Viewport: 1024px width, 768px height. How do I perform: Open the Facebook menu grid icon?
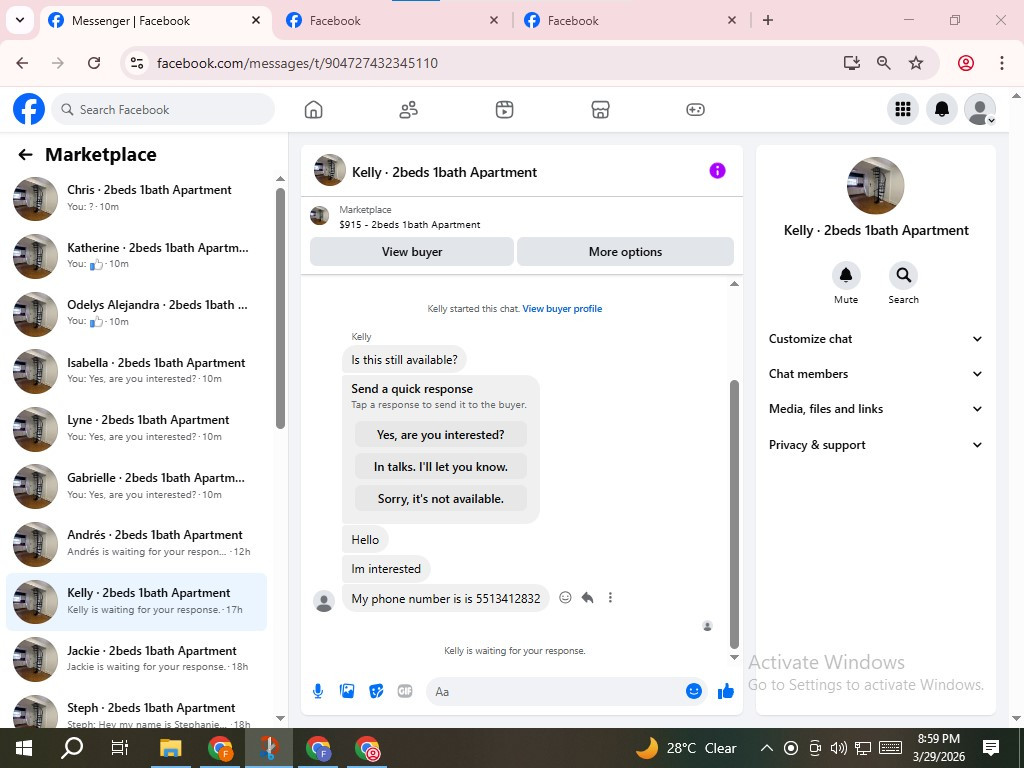tap(903, 109)
